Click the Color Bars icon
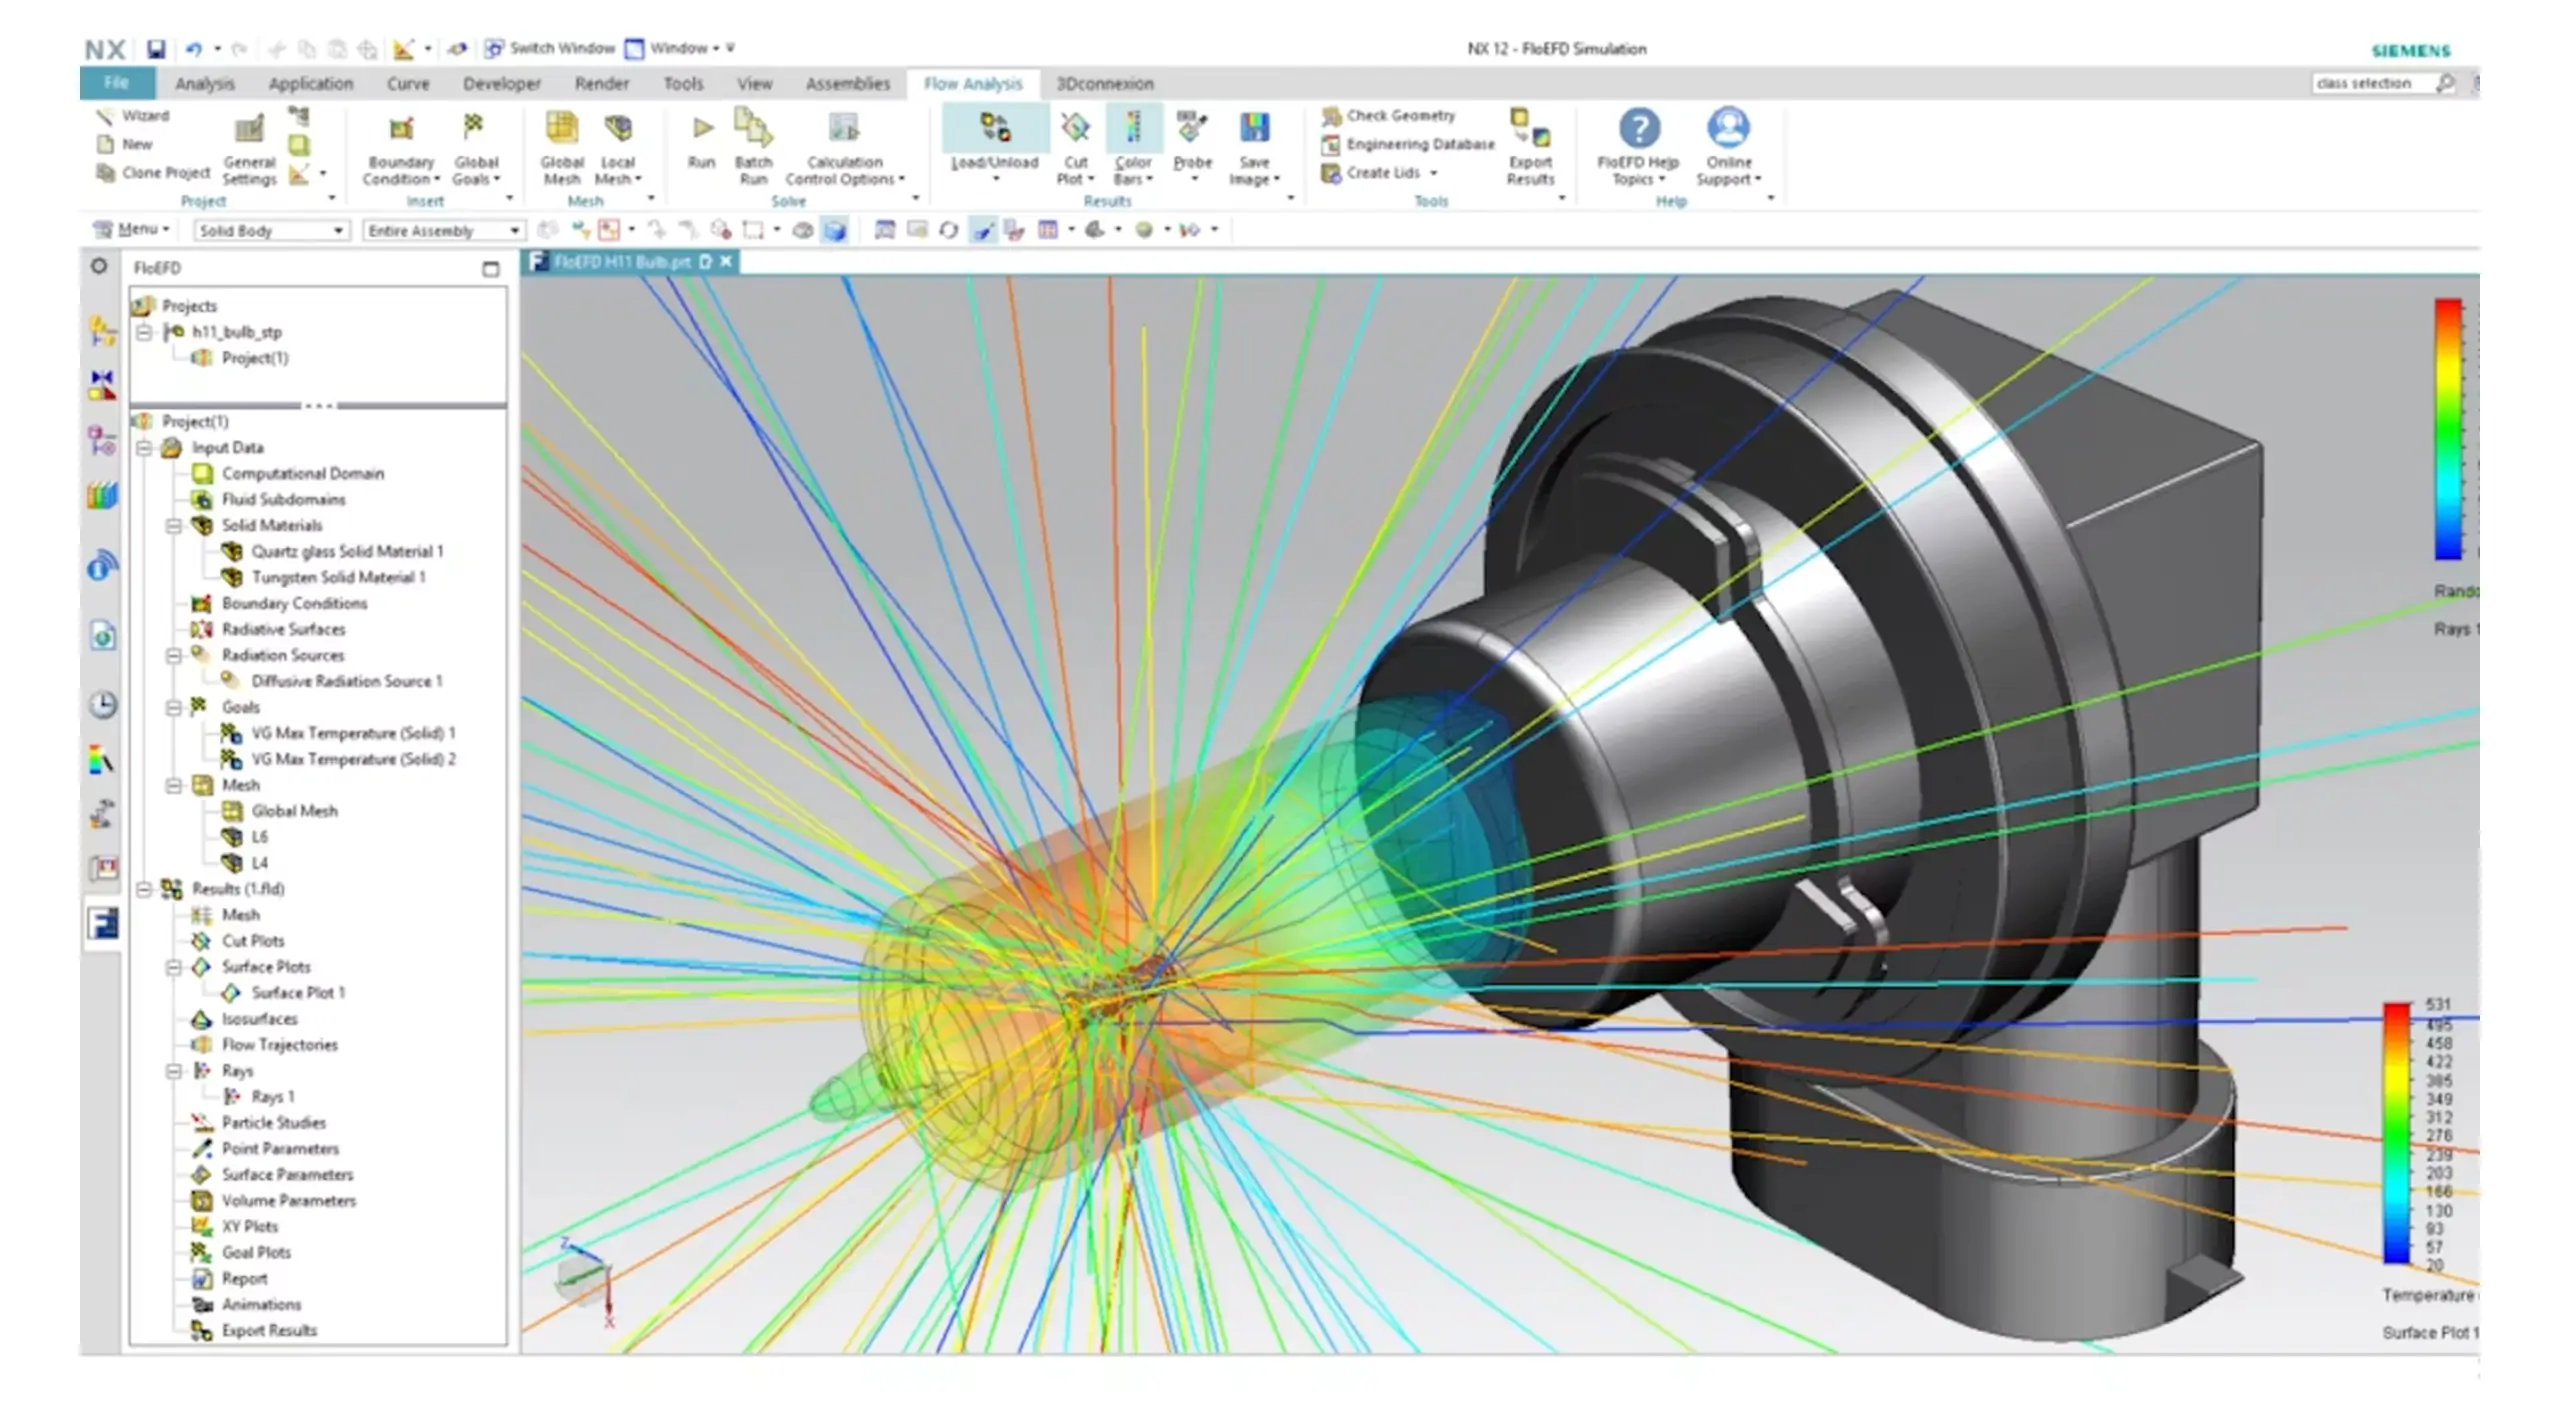Viewport: 2560px width, 1415px height. [1133, 128]
